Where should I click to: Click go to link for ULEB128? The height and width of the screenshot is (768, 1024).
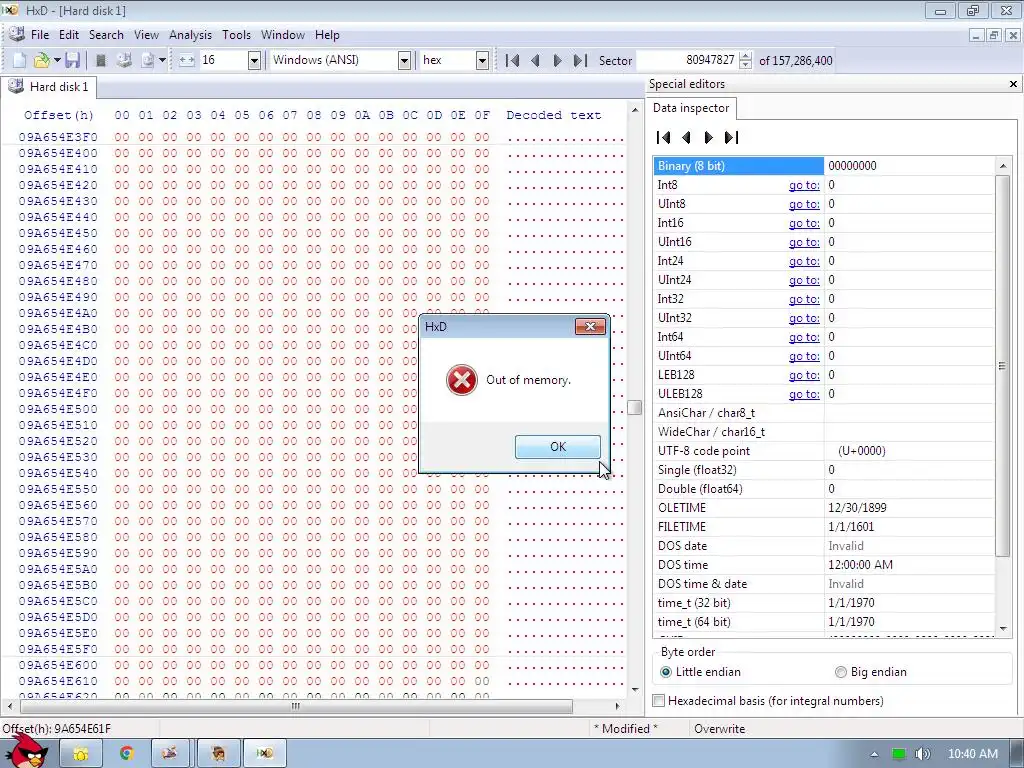(804, 394)
